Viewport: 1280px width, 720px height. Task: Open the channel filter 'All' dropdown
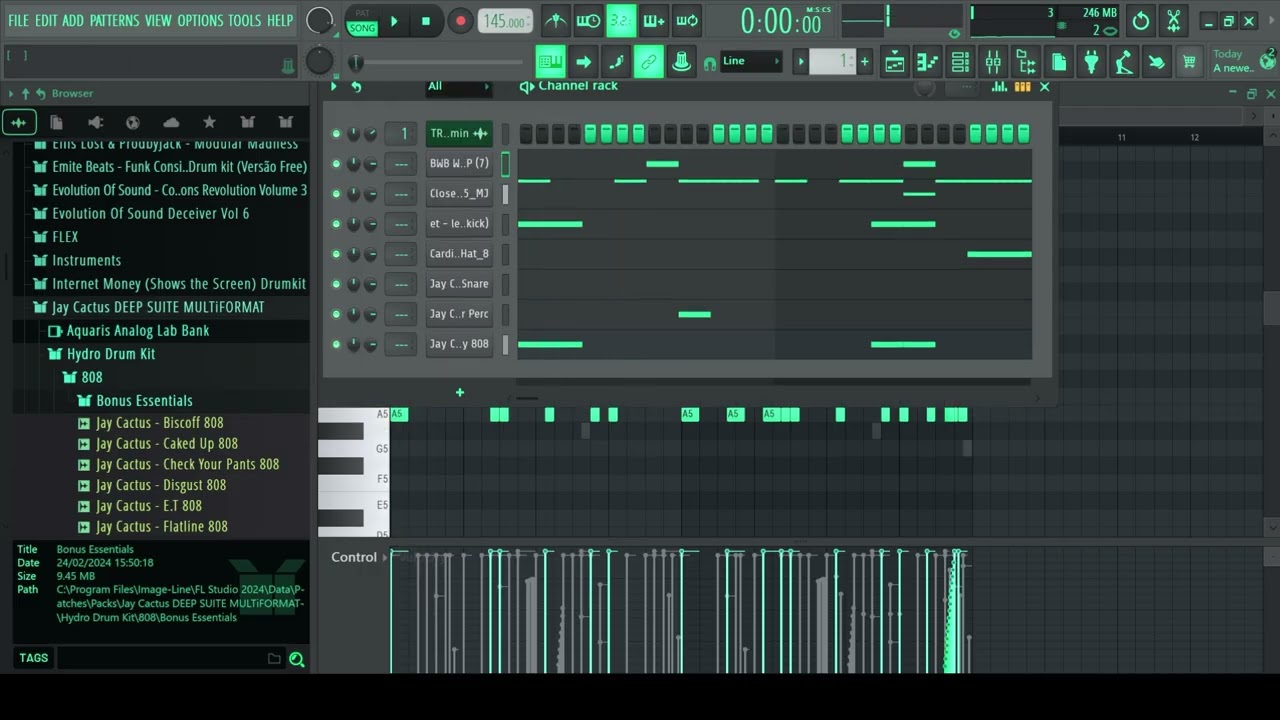459,87
